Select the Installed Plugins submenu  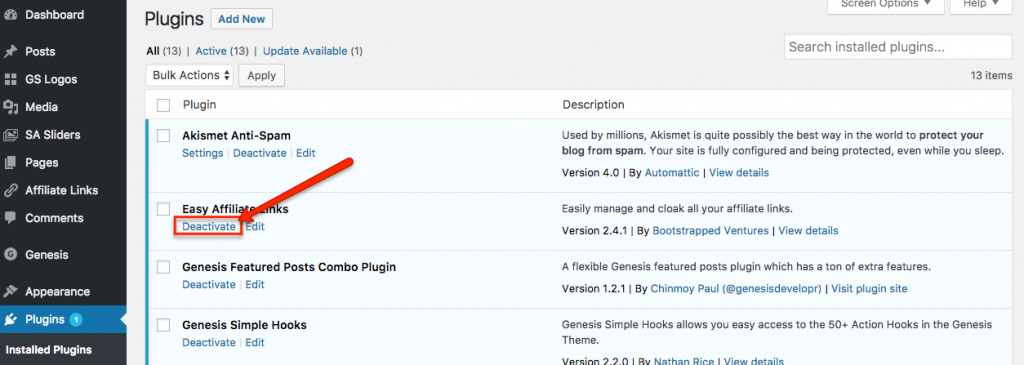coord(48,350)
